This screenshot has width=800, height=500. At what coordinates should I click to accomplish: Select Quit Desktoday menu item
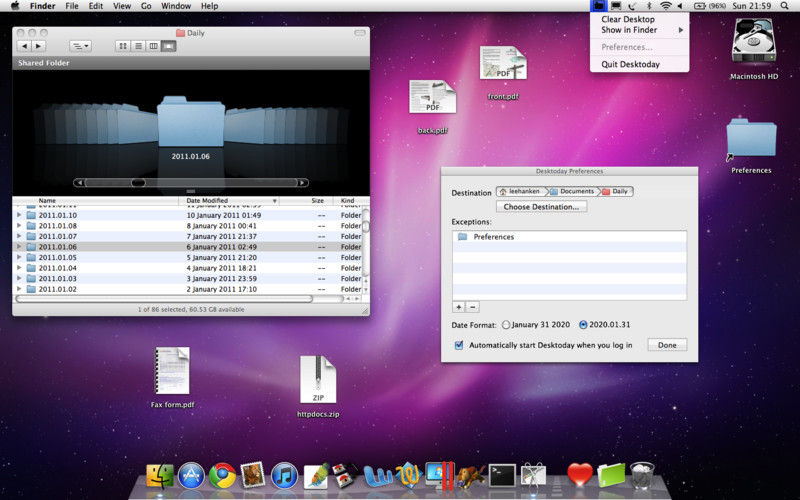(x=630, y=64)
